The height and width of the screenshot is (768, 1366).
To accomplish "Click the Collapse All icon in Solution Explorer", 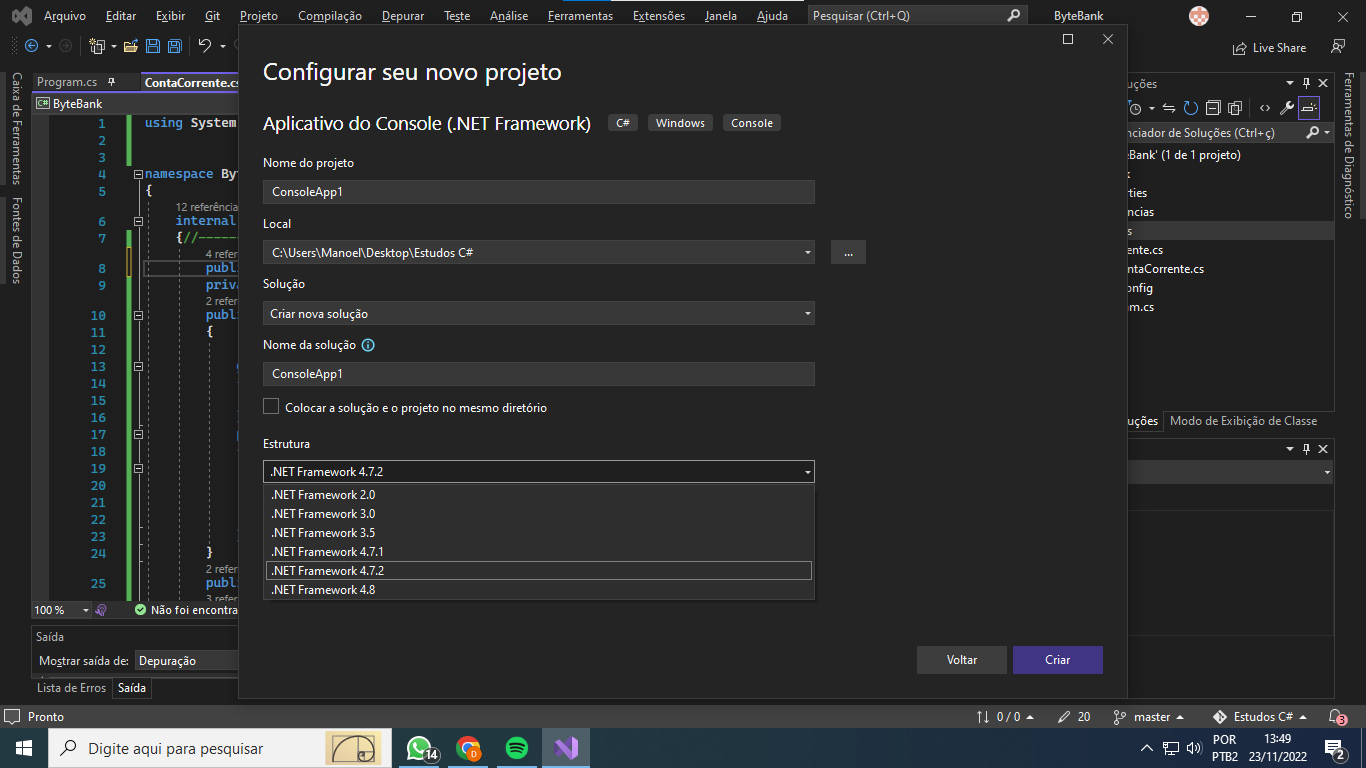I will coord(1213,107).
